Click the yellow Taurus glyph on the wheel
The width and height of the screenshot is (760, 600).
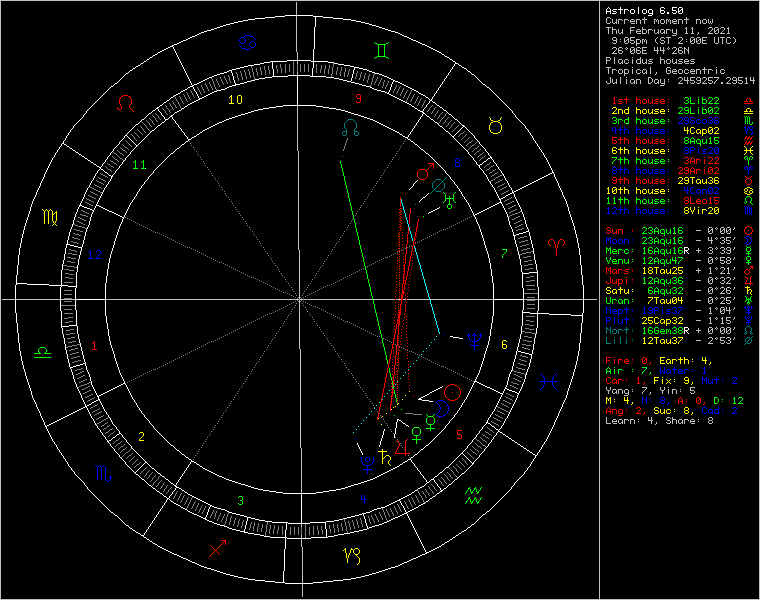[x=495, y=124]
